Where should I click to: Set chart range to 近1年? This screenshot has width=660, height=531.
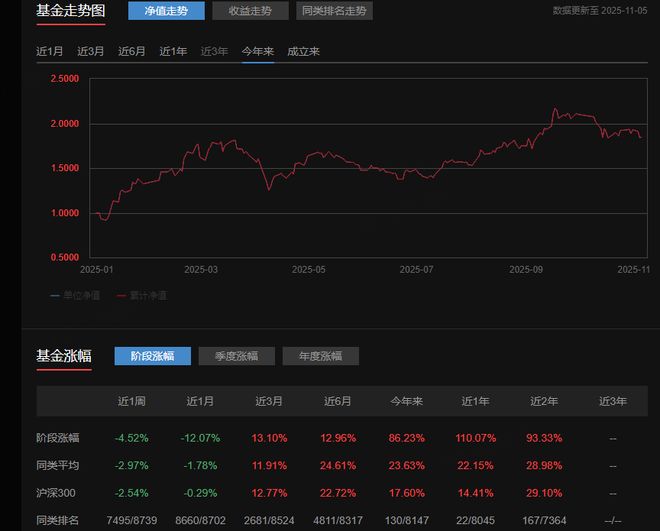click(173, 51)
